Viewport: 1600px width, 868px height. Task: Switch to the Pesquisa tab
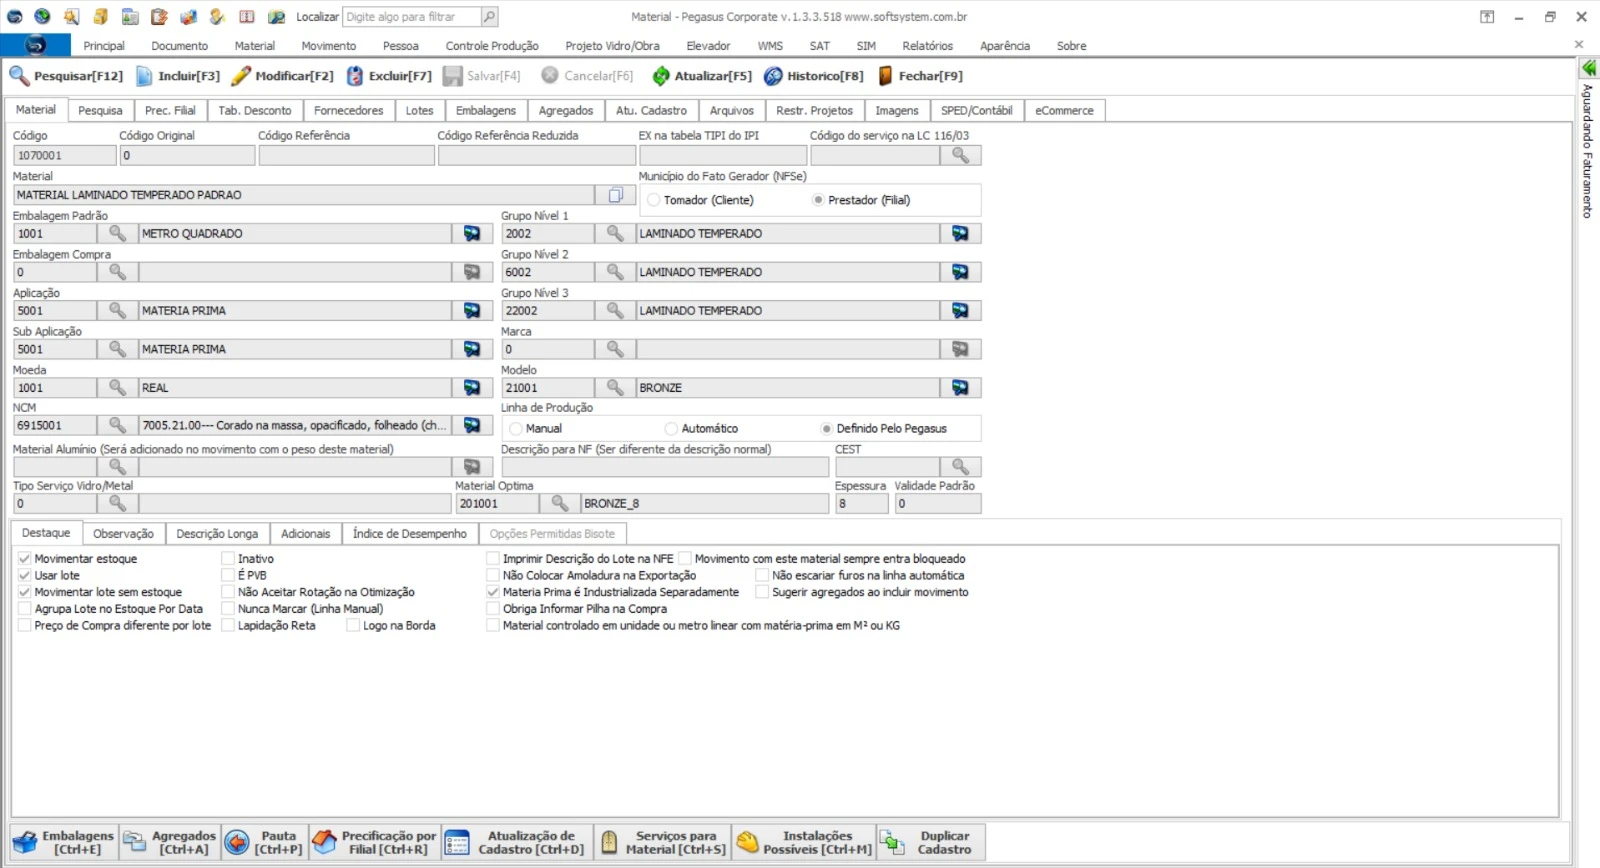(100, 110)
